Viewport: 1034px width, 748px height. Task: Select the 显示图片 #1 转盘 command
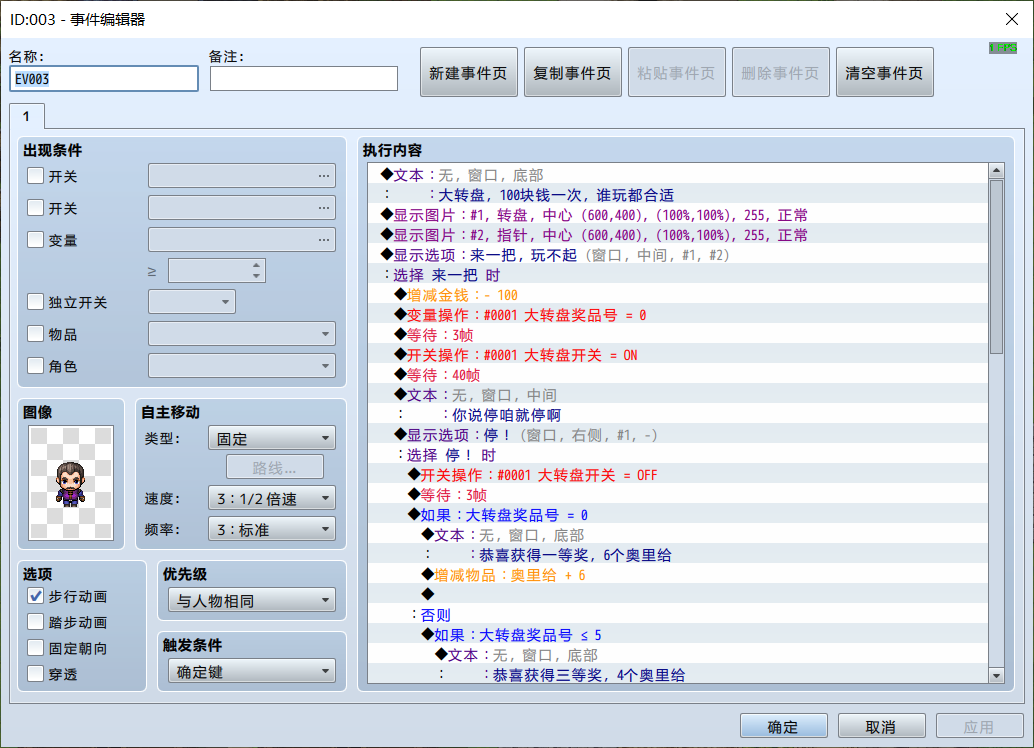pos(678,215)
